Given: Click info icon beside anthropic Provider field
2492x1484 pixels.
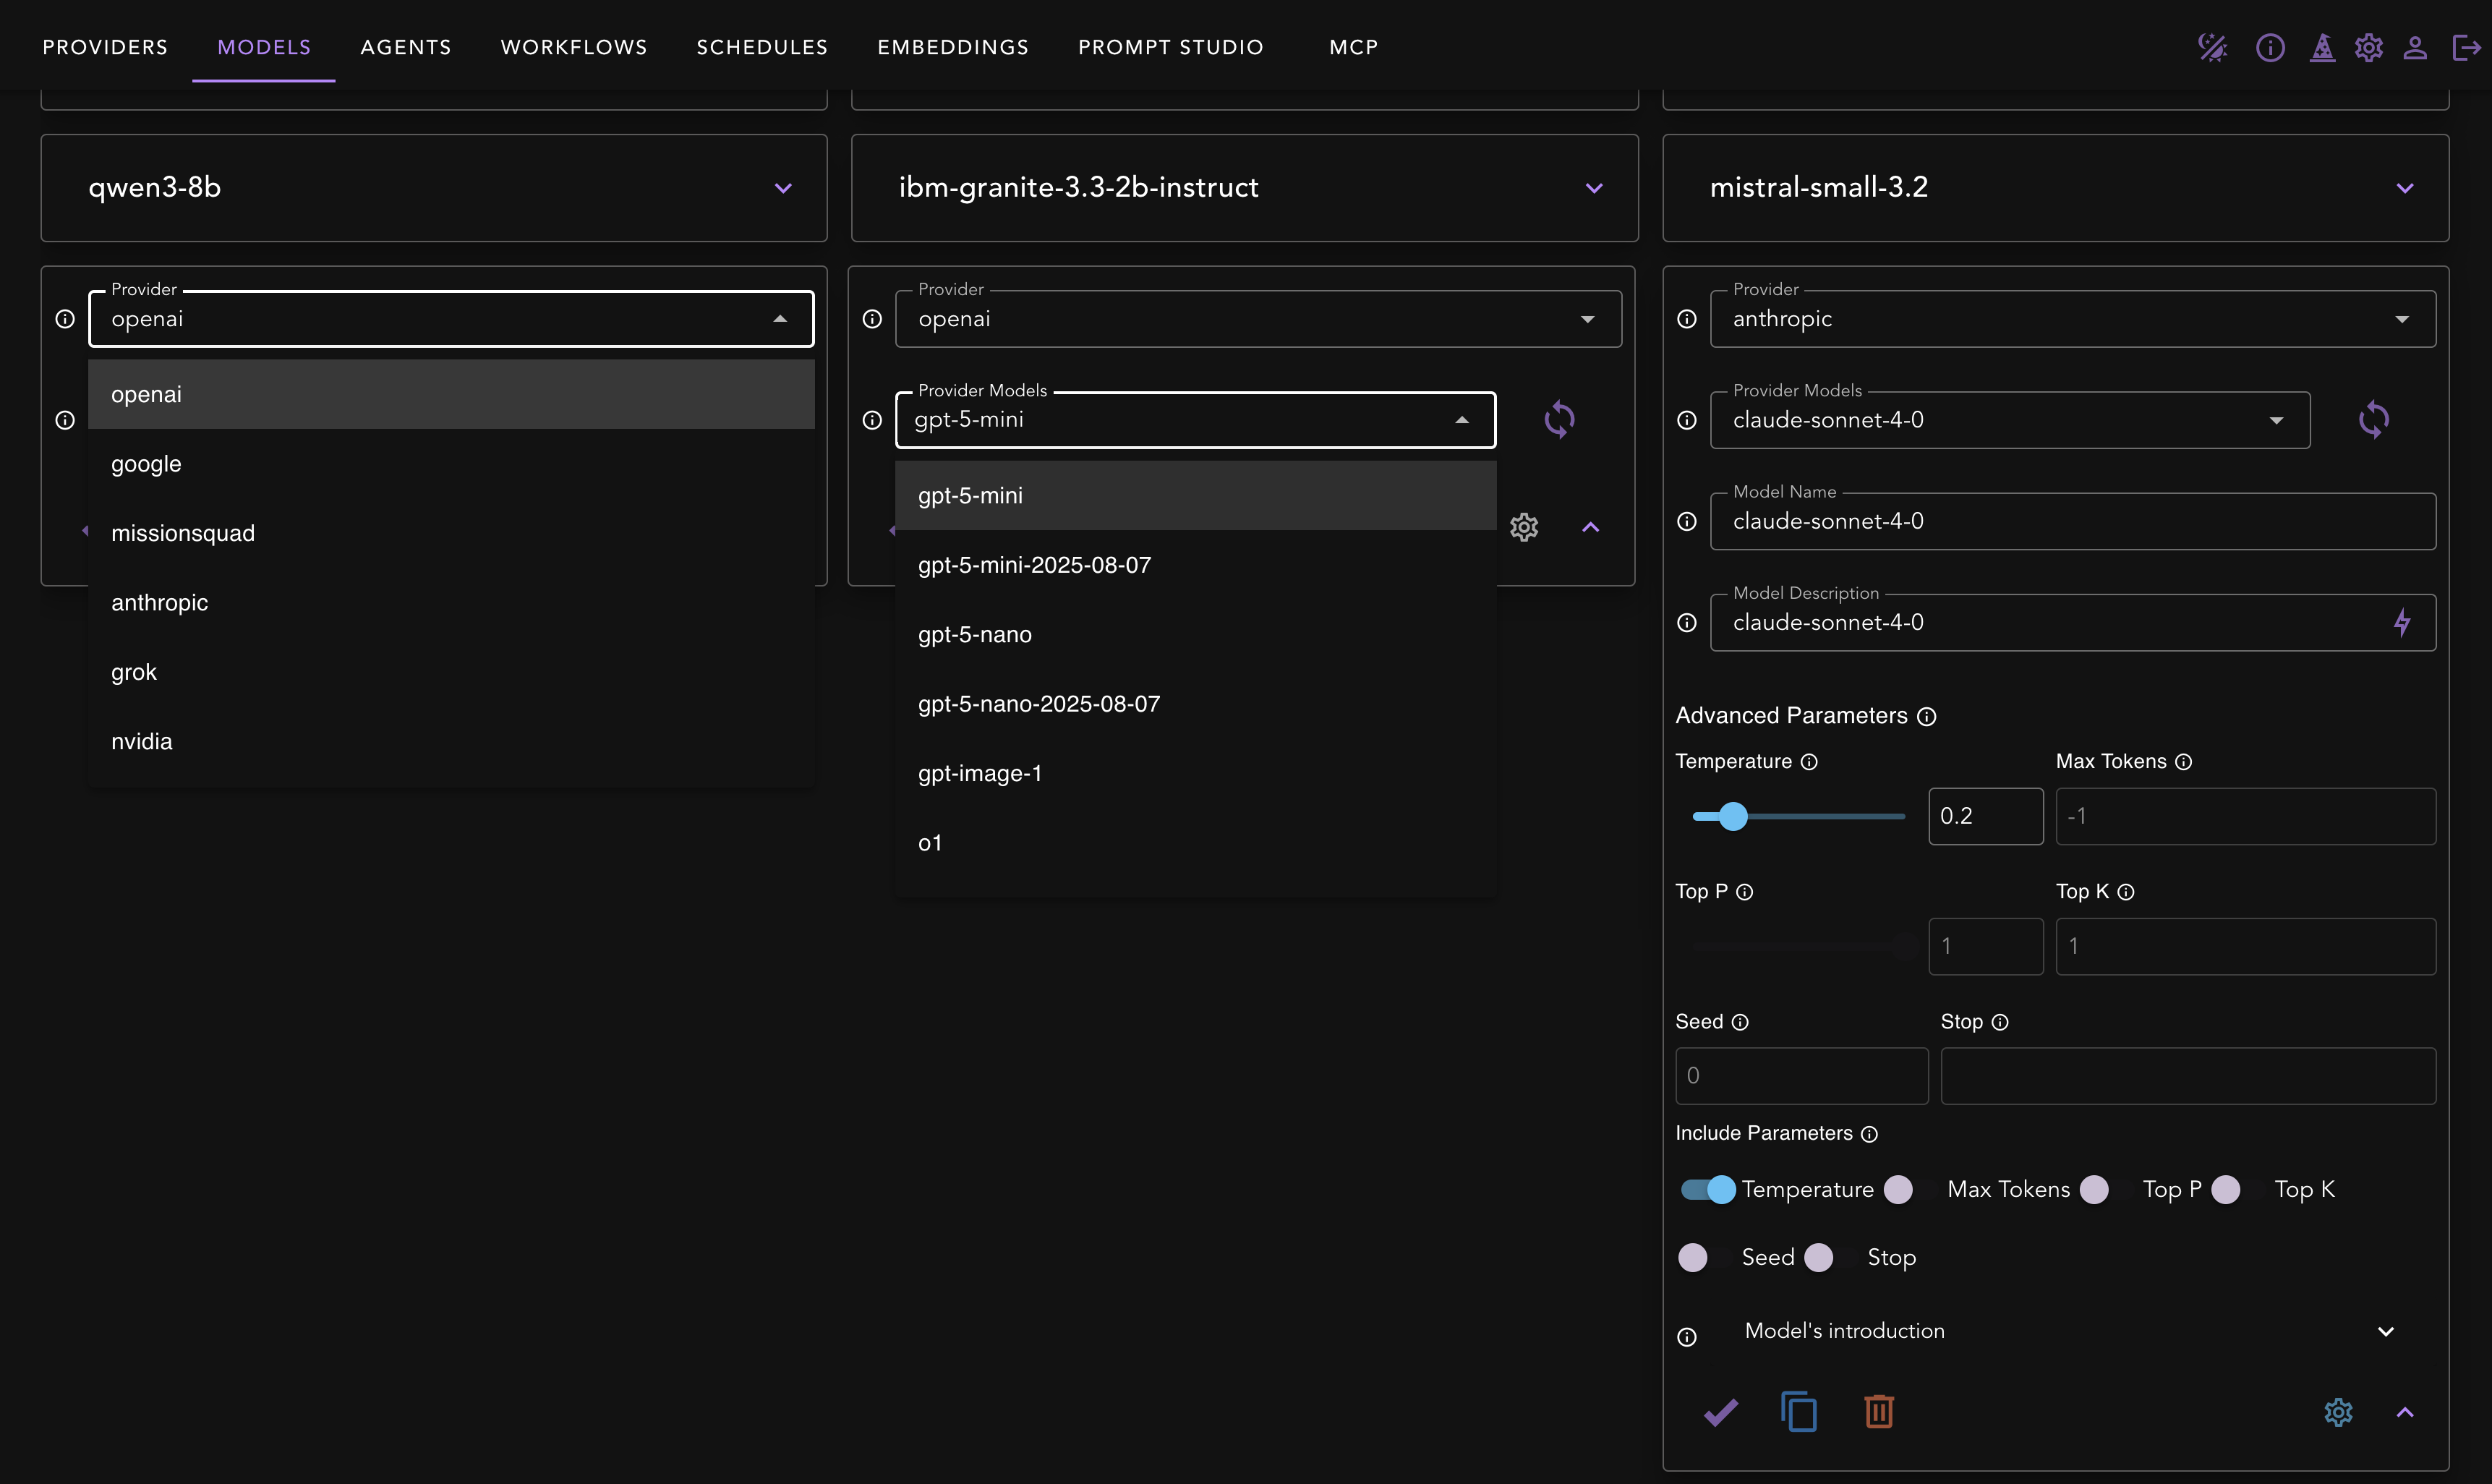Looking at the screenshot, I should point(1687,319).
